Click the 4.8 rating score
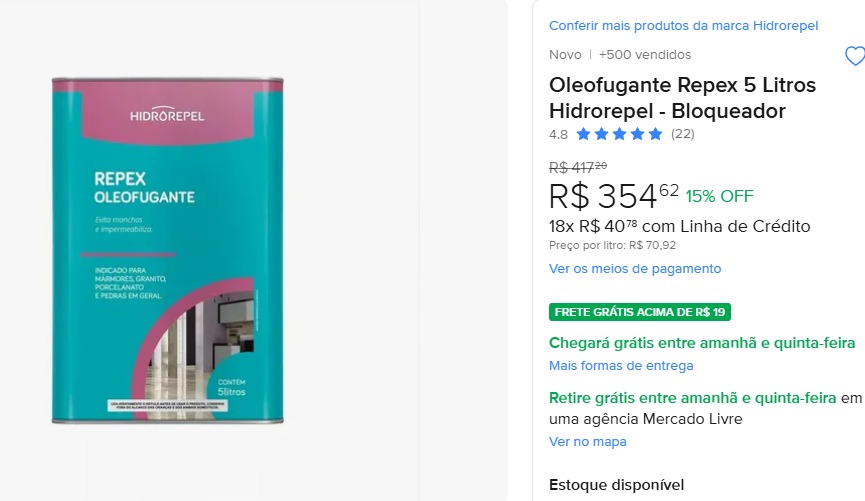The height and width of the screenshot is (501, 865). [x=558, y=135]
